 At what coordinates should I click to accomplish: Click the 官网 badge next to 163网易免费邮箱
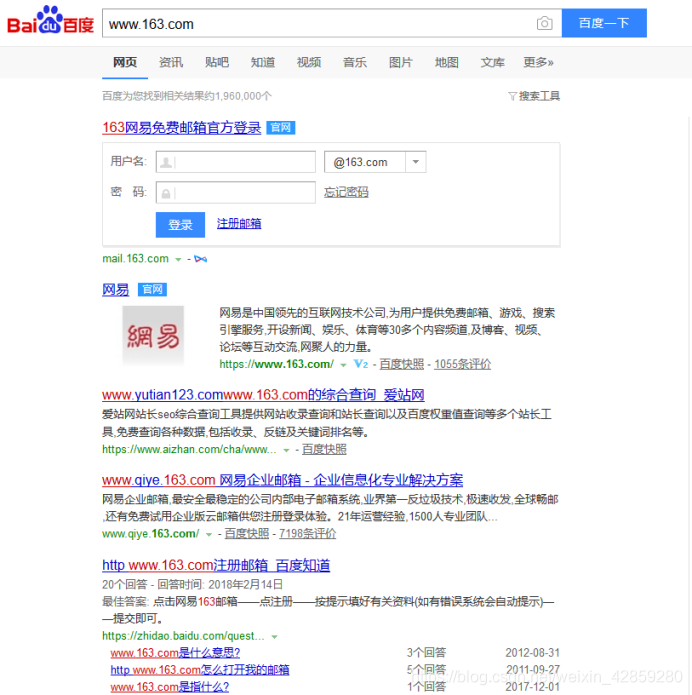coord(281,128)
